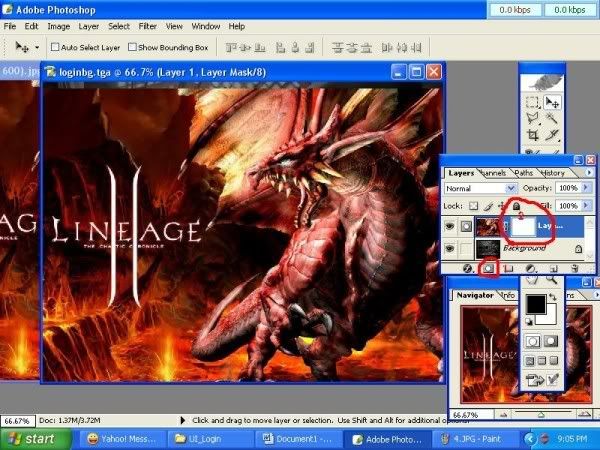Switch to Yahoo Messenger in taskbar

coord(122,439)
